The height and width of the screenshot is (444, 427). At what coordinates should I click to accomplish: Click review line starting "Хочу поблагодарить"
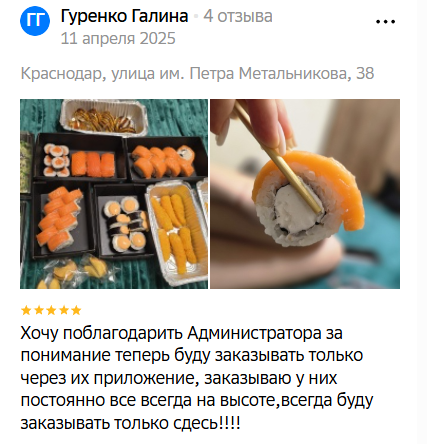coord(182,333)
